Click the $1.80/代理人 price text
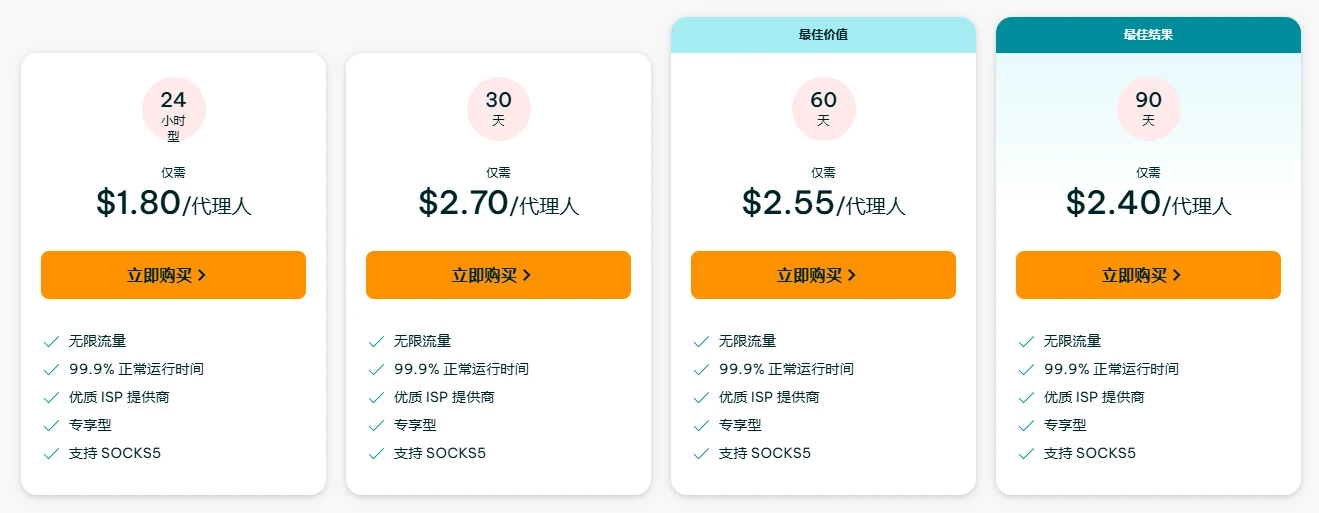 [173, 203]
